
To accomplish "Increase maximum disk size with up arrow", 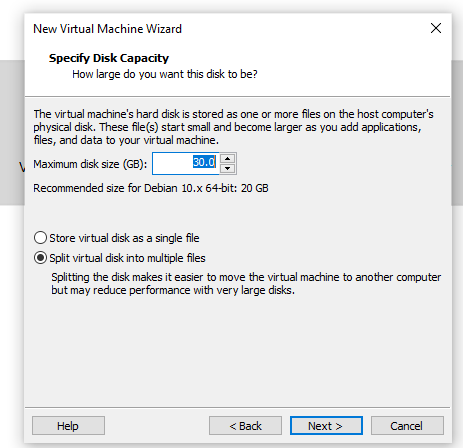I will tap(228, 158).
